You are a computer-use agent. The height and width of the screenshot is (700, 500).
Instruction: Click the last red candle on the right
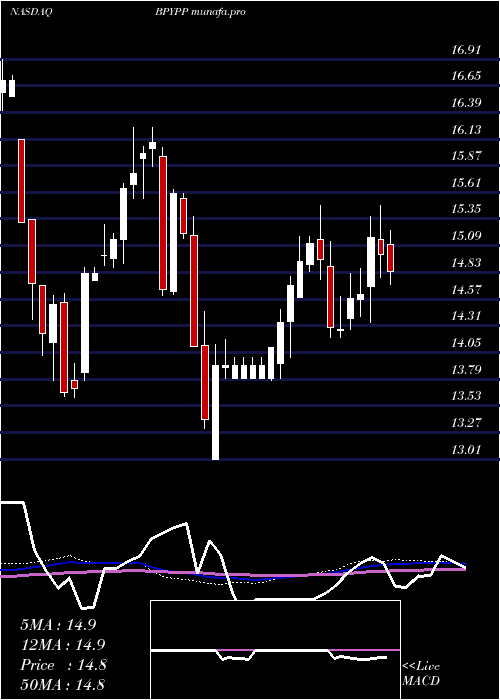point(391,258)
